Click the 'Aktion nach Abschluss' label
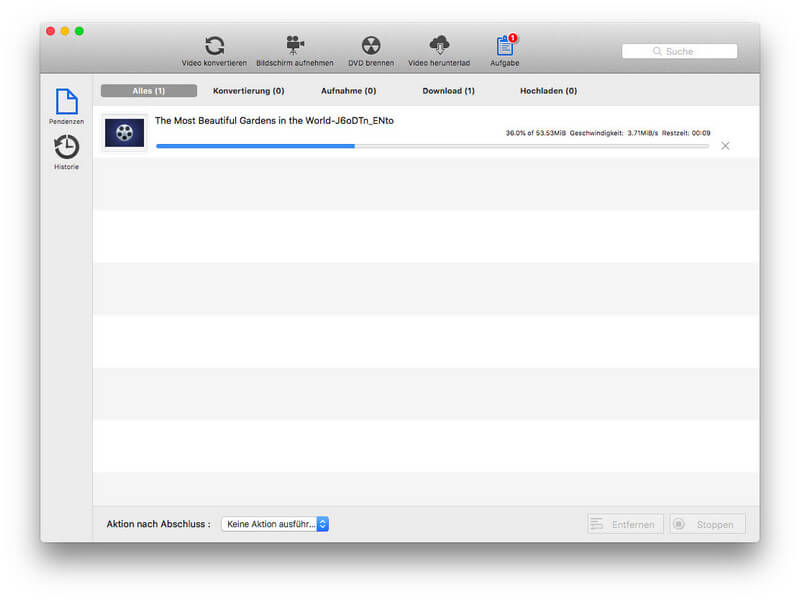 click(158, 524)
